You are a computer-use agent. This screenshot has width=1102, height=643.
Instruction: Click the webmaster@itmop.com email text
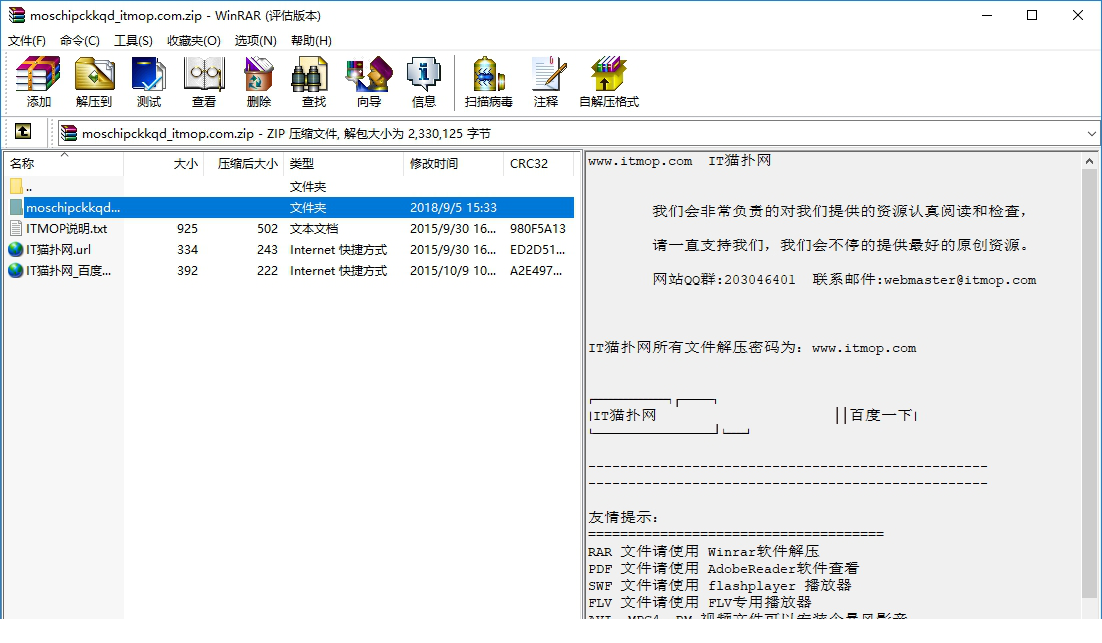coord(960,280)
